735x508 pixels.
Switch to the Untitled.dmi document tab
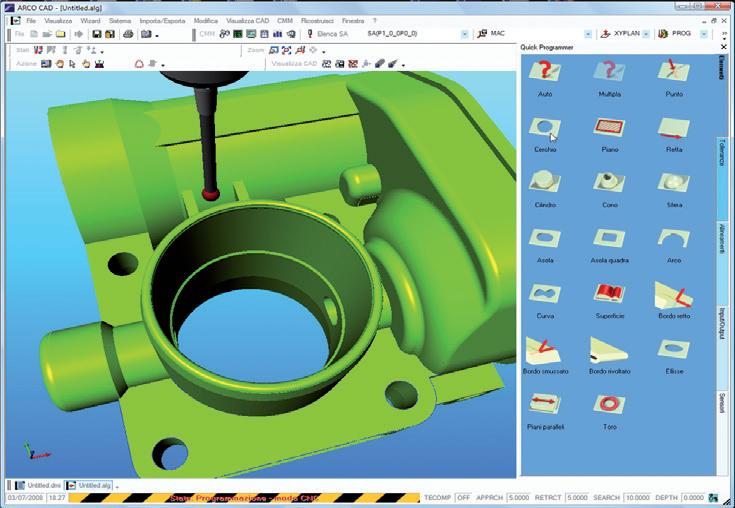38,485
